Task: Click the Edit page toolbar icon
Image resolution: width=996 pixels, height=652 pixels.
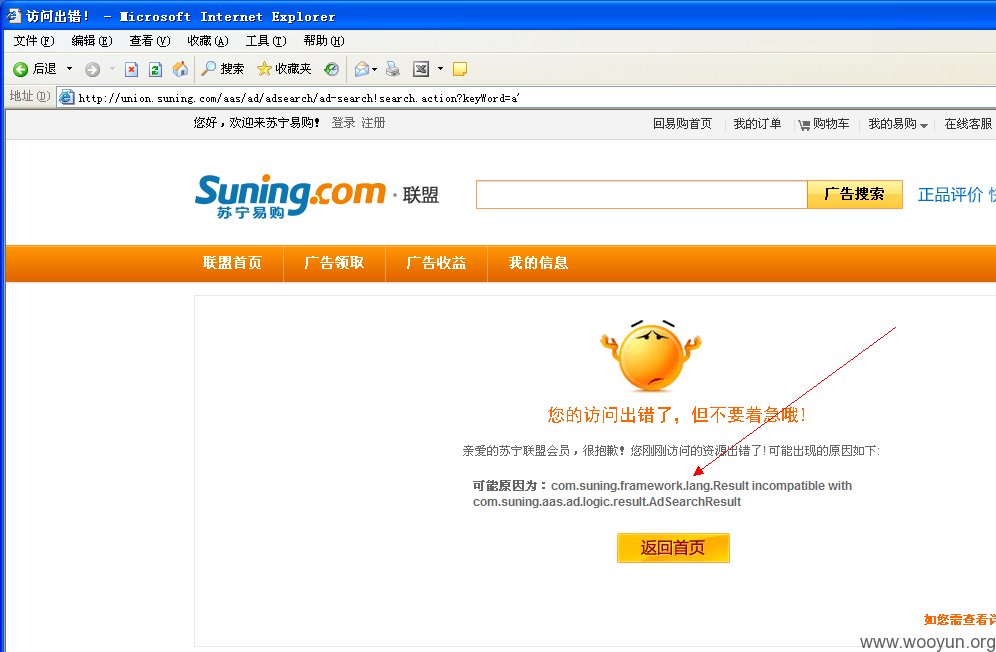Action: [421, 69]
